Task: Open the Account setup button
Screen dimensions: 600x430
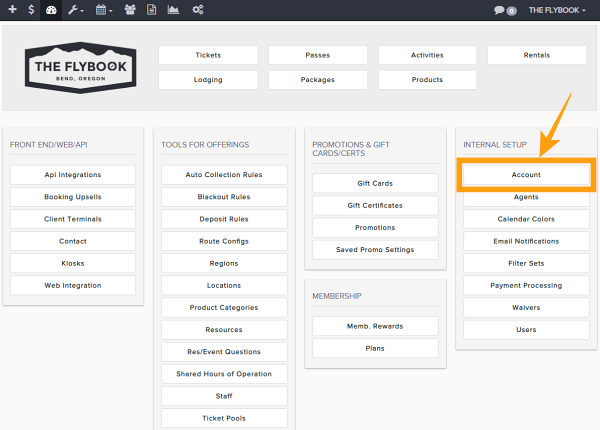Action: click(526, 175)
